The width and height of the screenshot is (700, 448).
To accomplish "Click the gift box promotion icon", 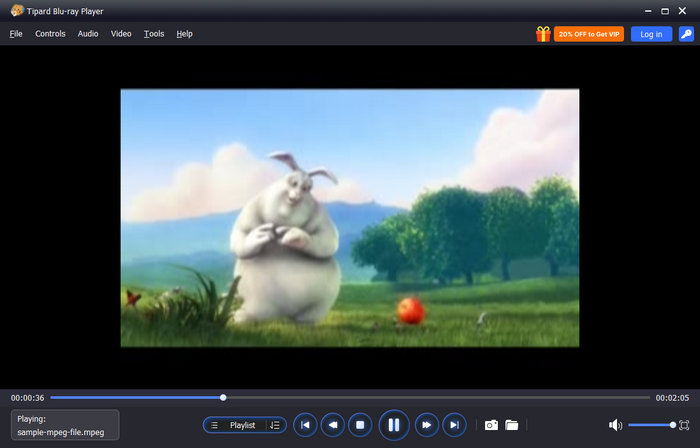I will (x=543, y=34).
